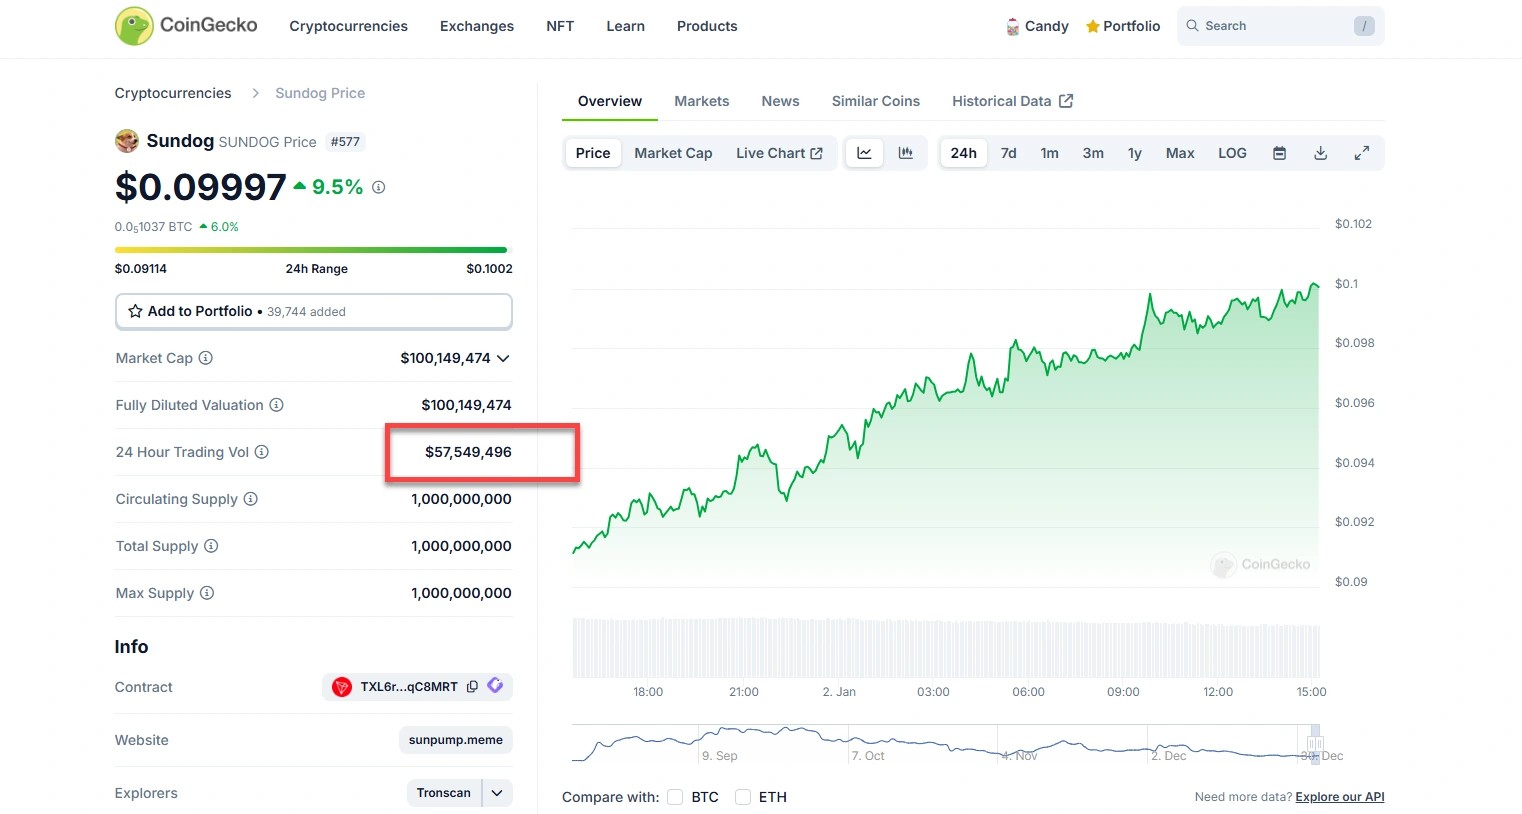1522x814 pixels.
Task: Open the Explore our API link
Action: point(1339,797)
